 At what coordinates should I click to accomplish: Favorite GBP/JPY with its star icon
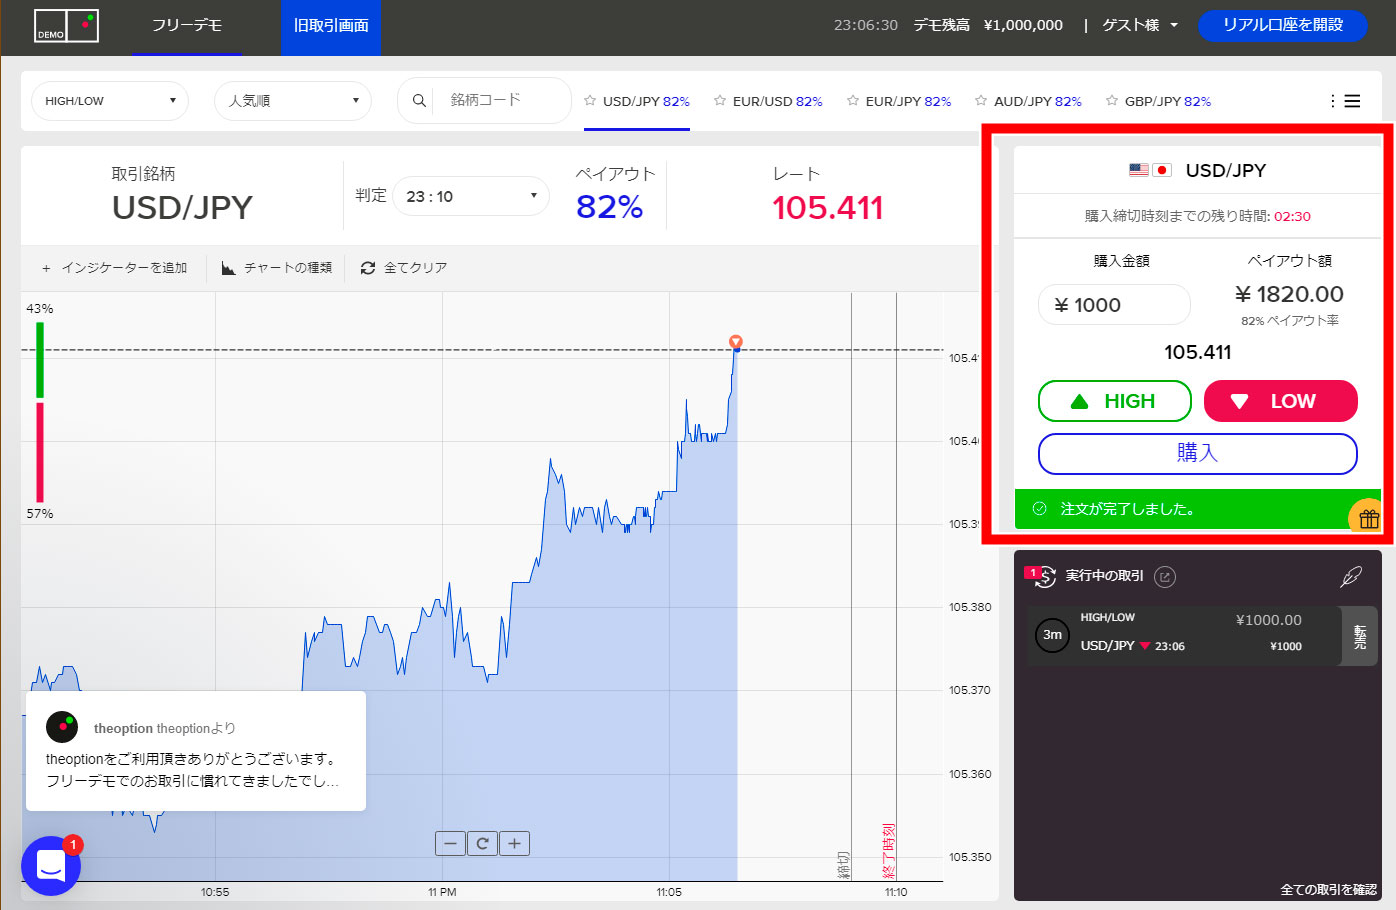tap(1112, 100)
